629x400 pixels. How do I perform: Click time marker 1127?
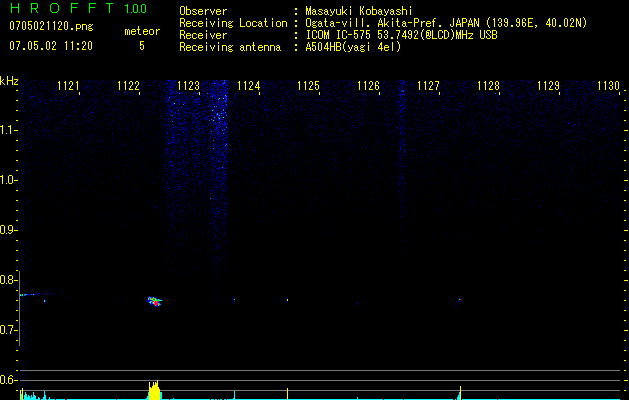[x=428, y=86]
